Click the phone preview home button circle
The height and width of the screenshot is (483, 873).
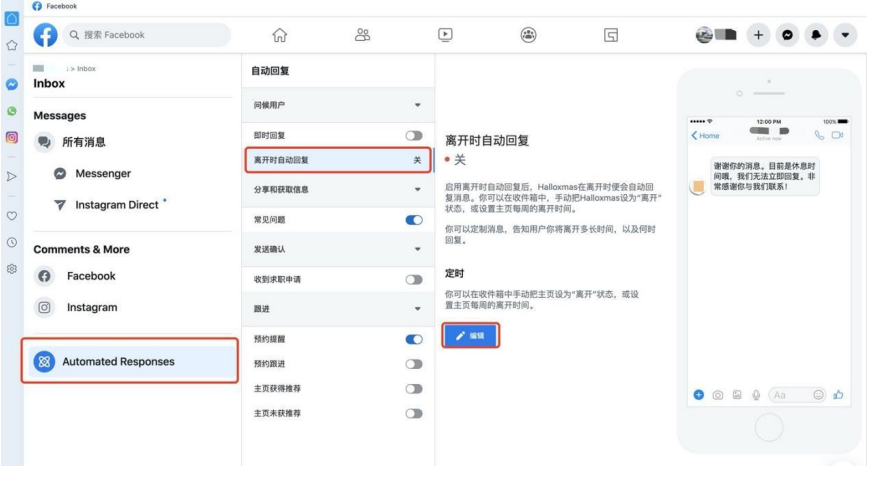(x=769, y=427)
